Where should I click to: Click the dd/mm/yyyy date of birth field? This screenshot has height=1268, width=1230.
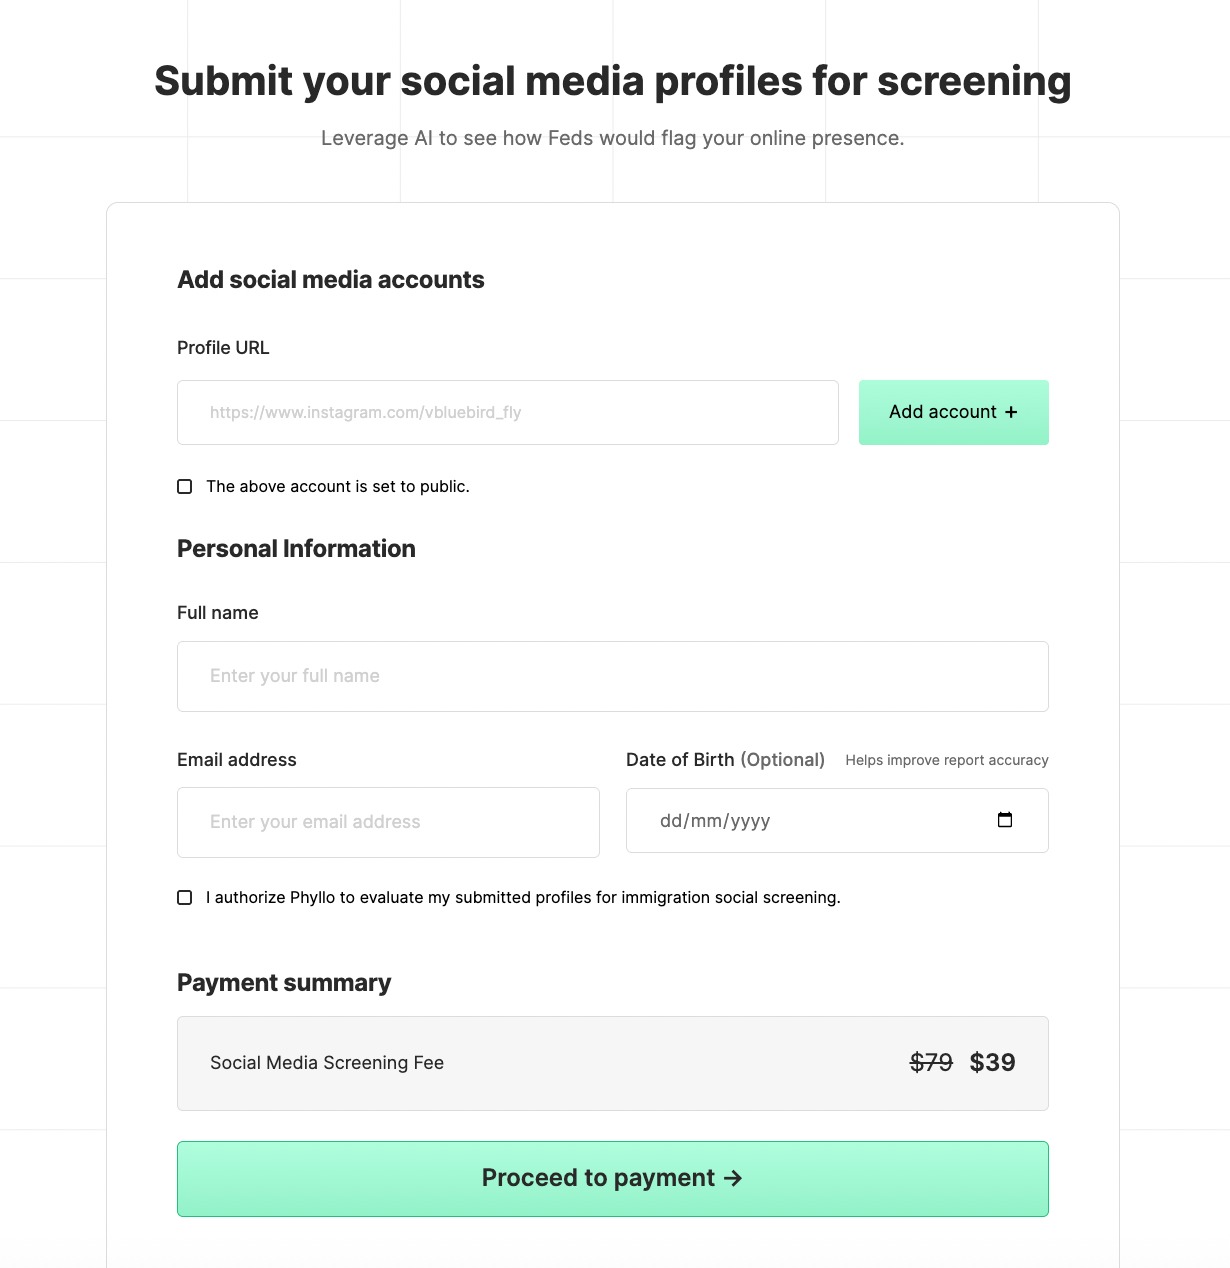800,821
